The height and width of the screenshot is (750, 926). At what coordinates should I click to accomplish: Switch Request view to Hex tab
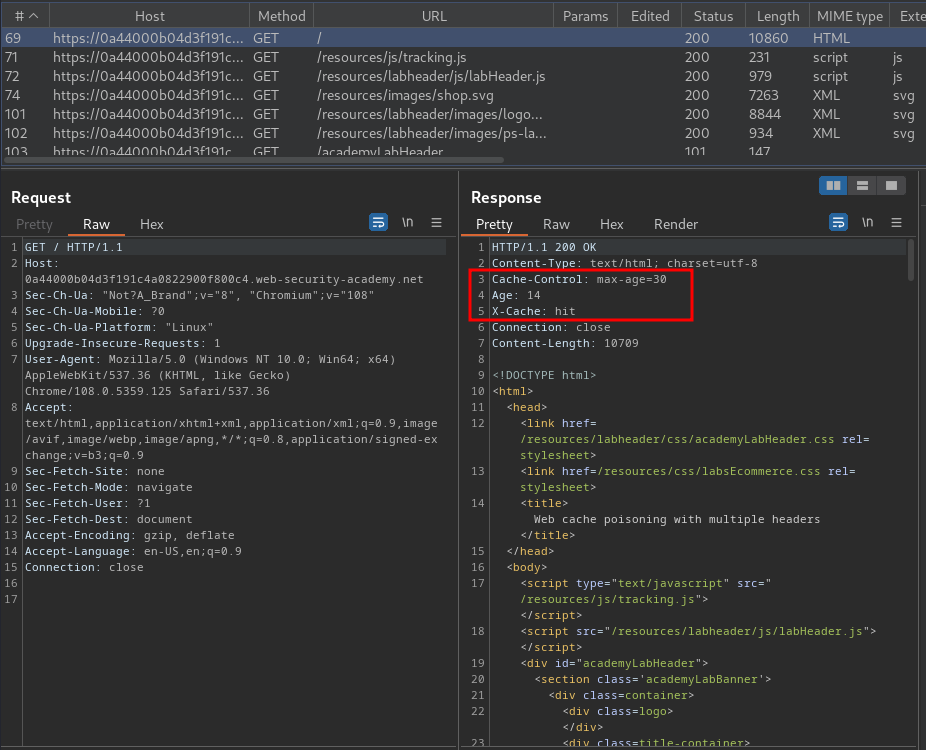[152, 224]
